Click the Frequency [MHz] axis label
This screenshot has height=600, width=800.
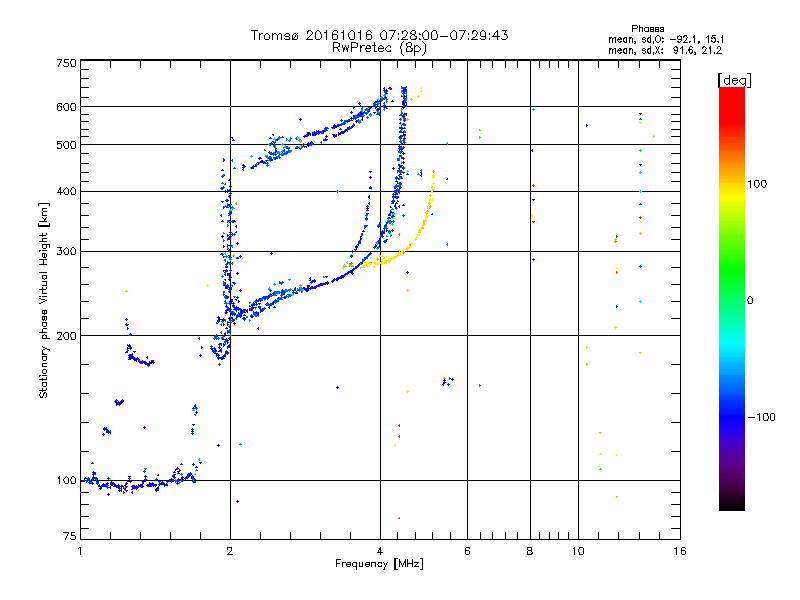(x=379, y=563)
